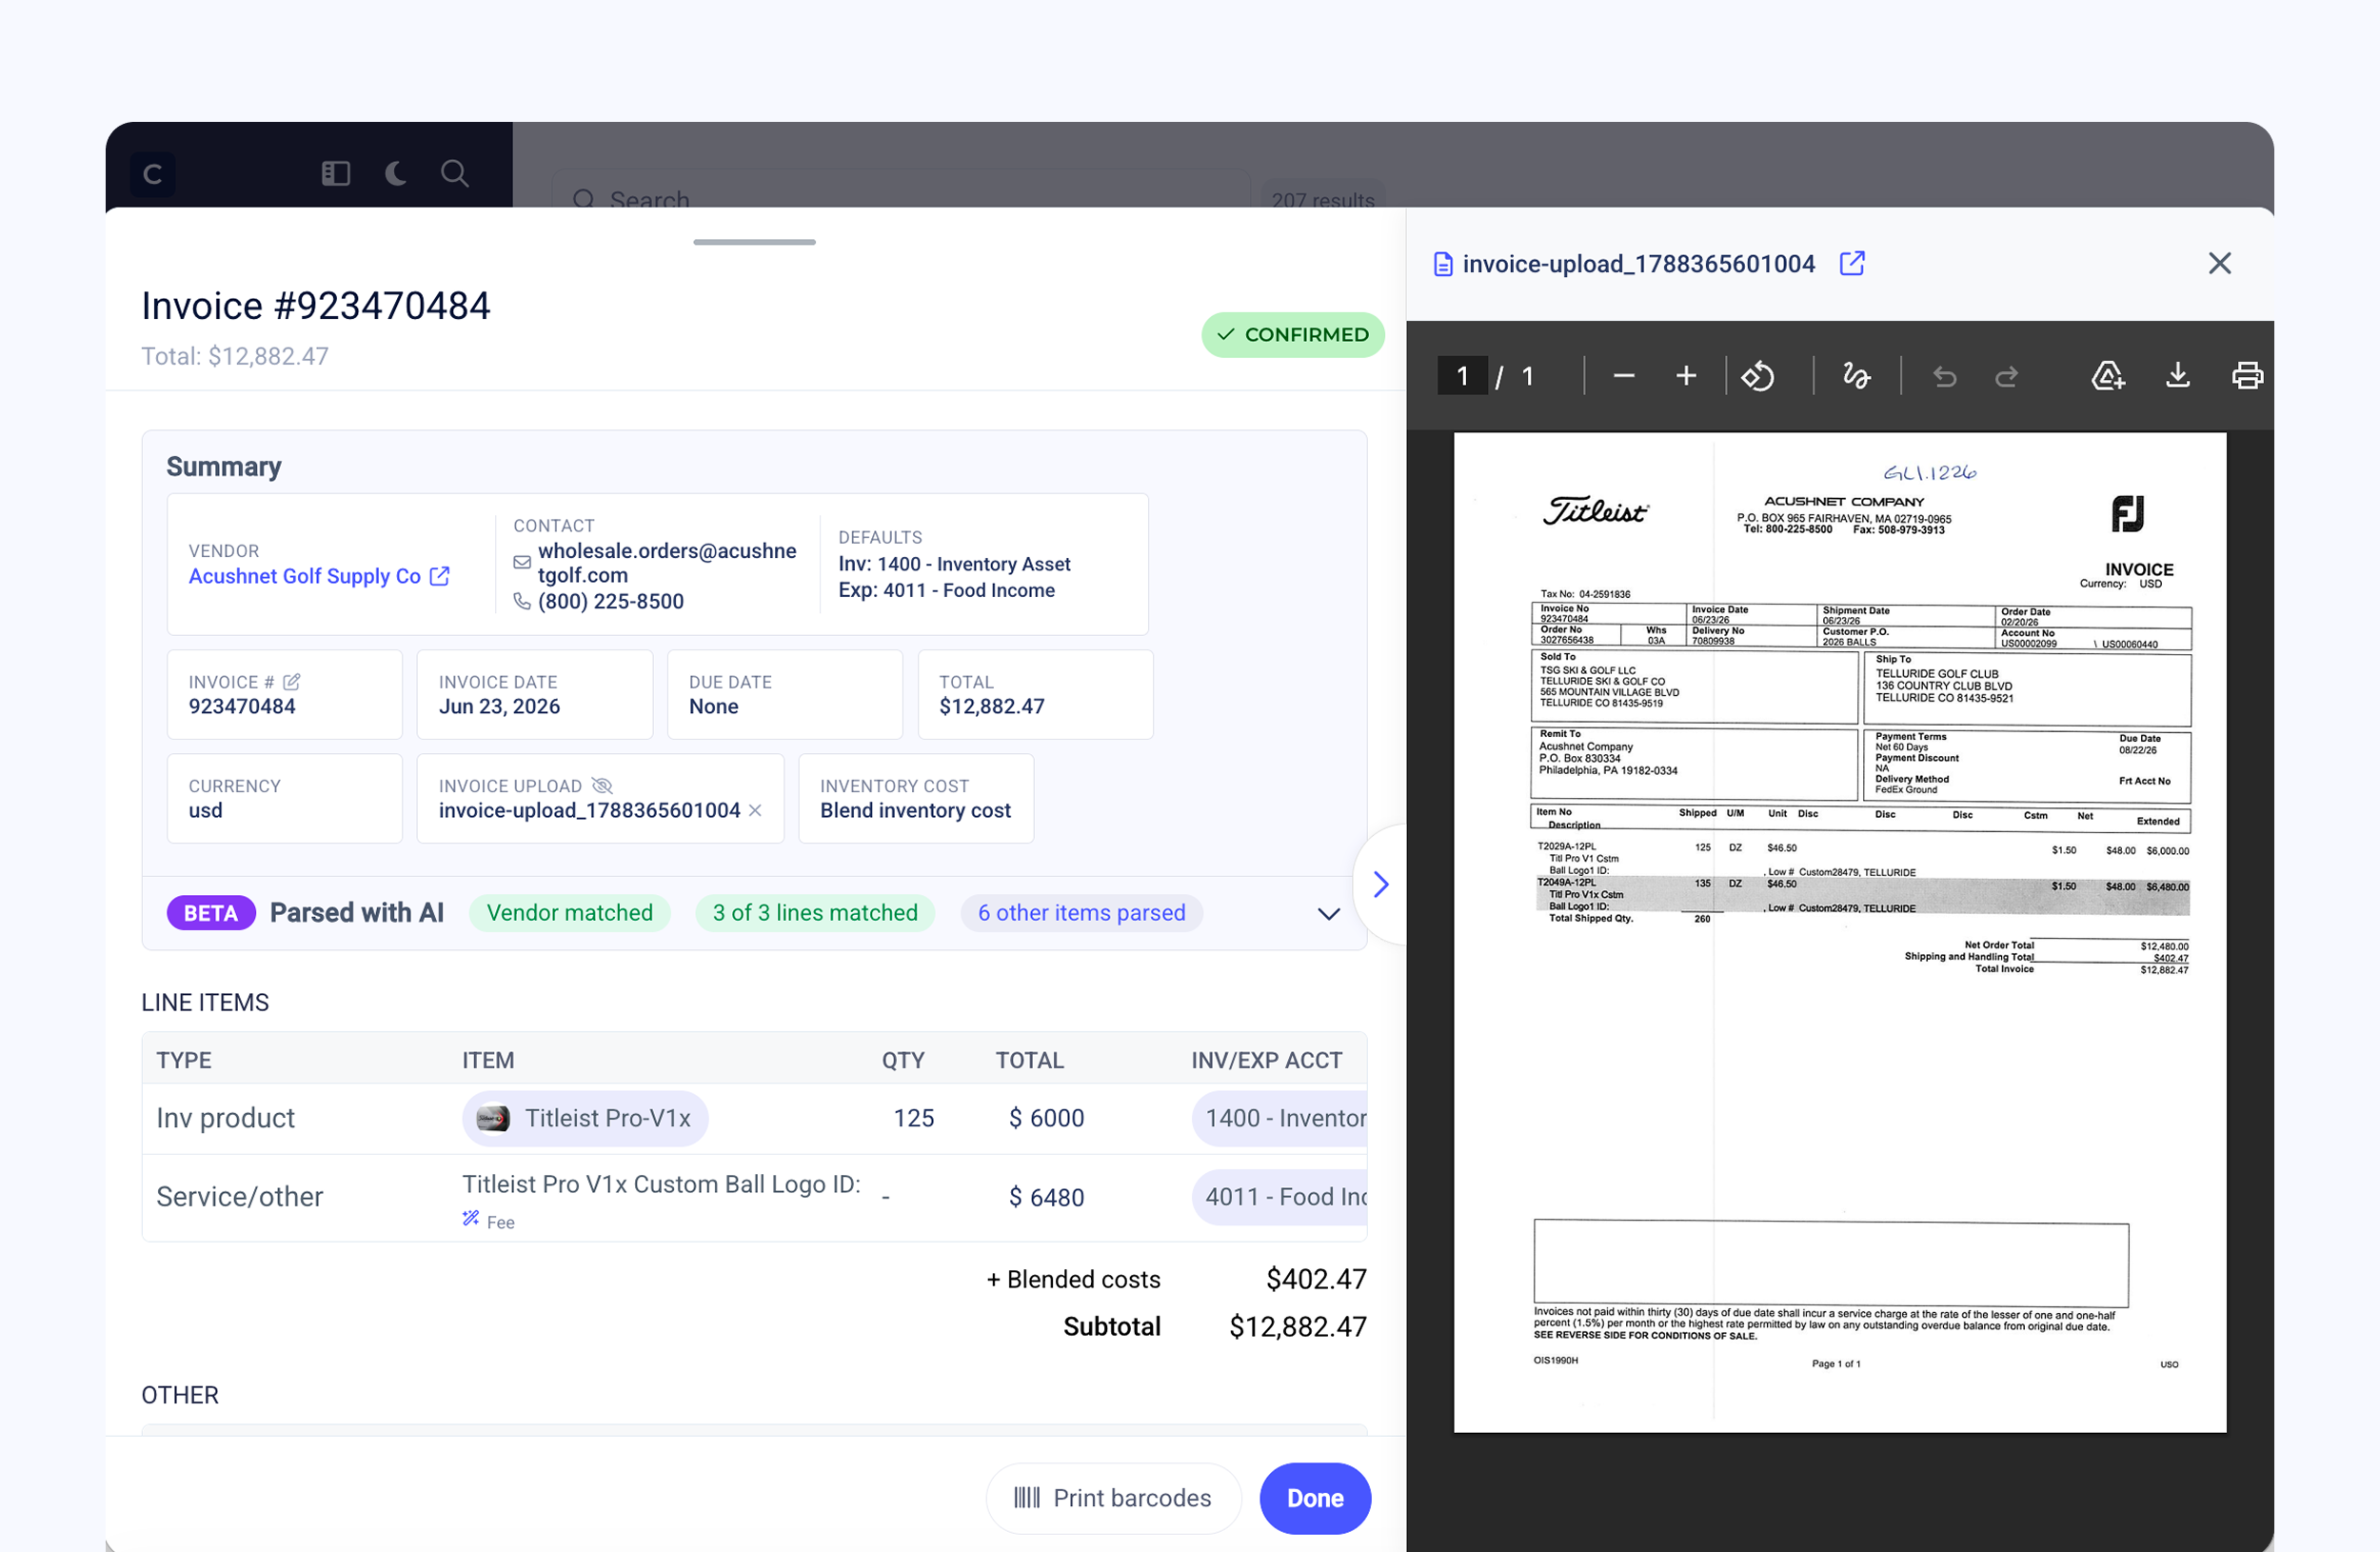Open the 1400 - Inventory account chip
2380x1552 pixels.
[1280, 1118]
